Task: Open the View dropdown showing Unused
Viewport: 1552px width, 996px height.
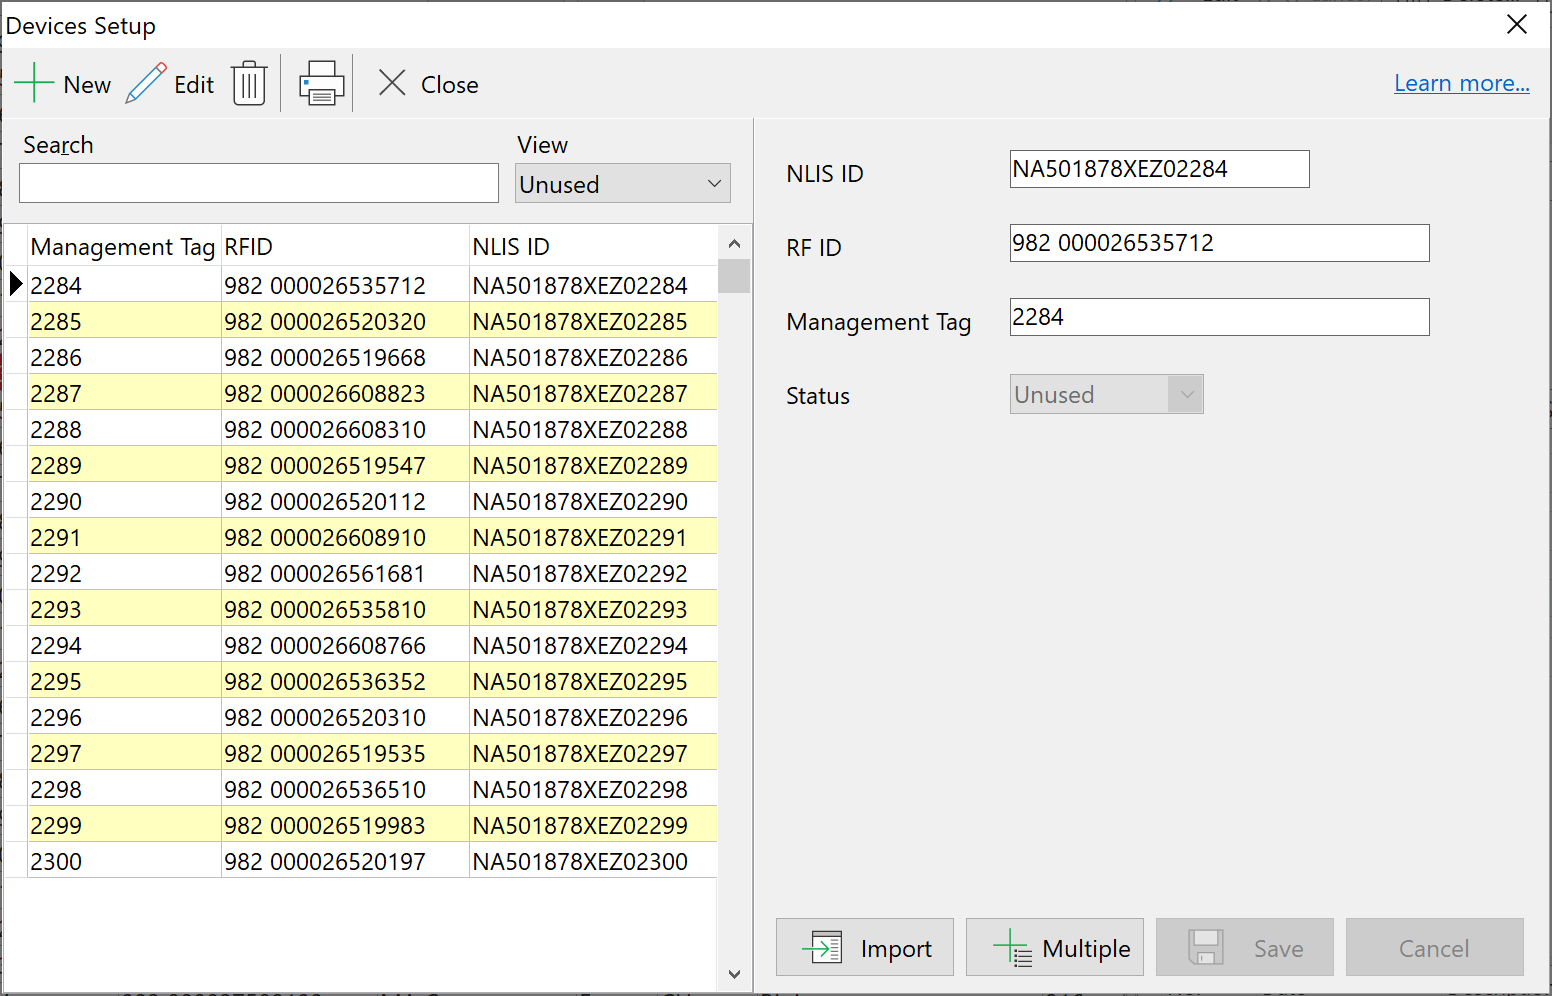Action: pyautogui.click(x=623, y=184)
